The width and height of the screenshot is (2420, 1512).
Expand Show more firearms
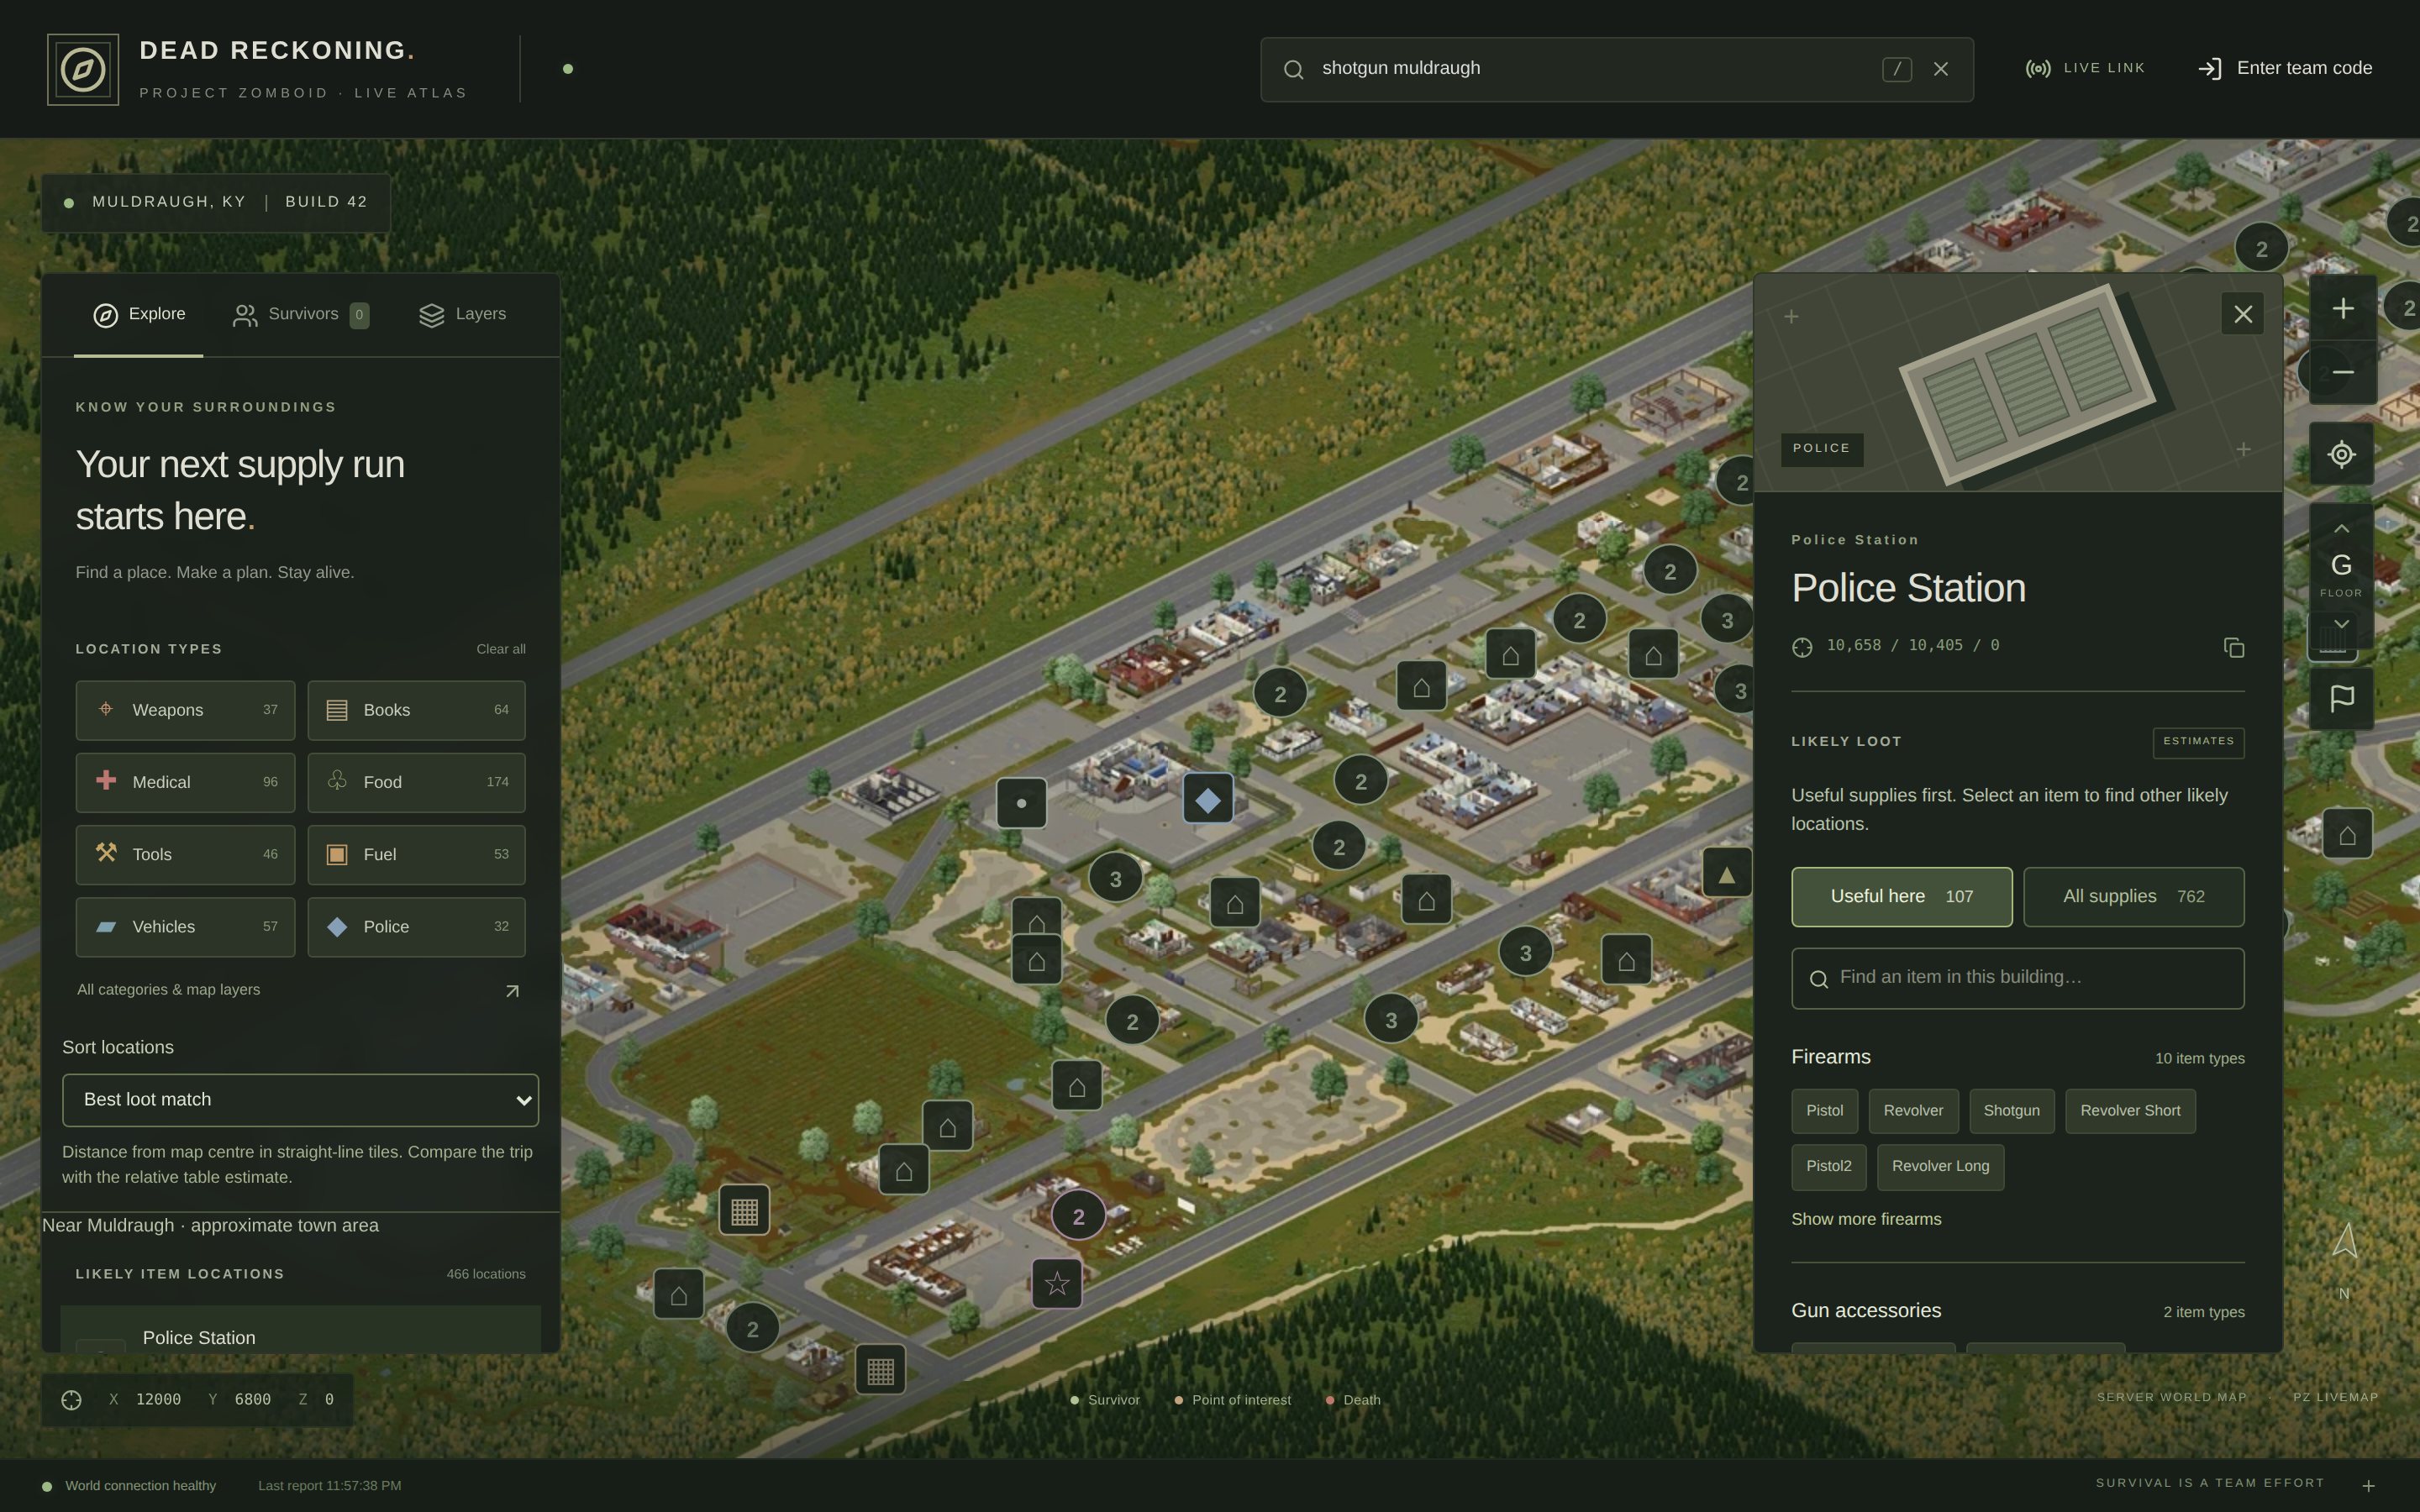1865,1219
